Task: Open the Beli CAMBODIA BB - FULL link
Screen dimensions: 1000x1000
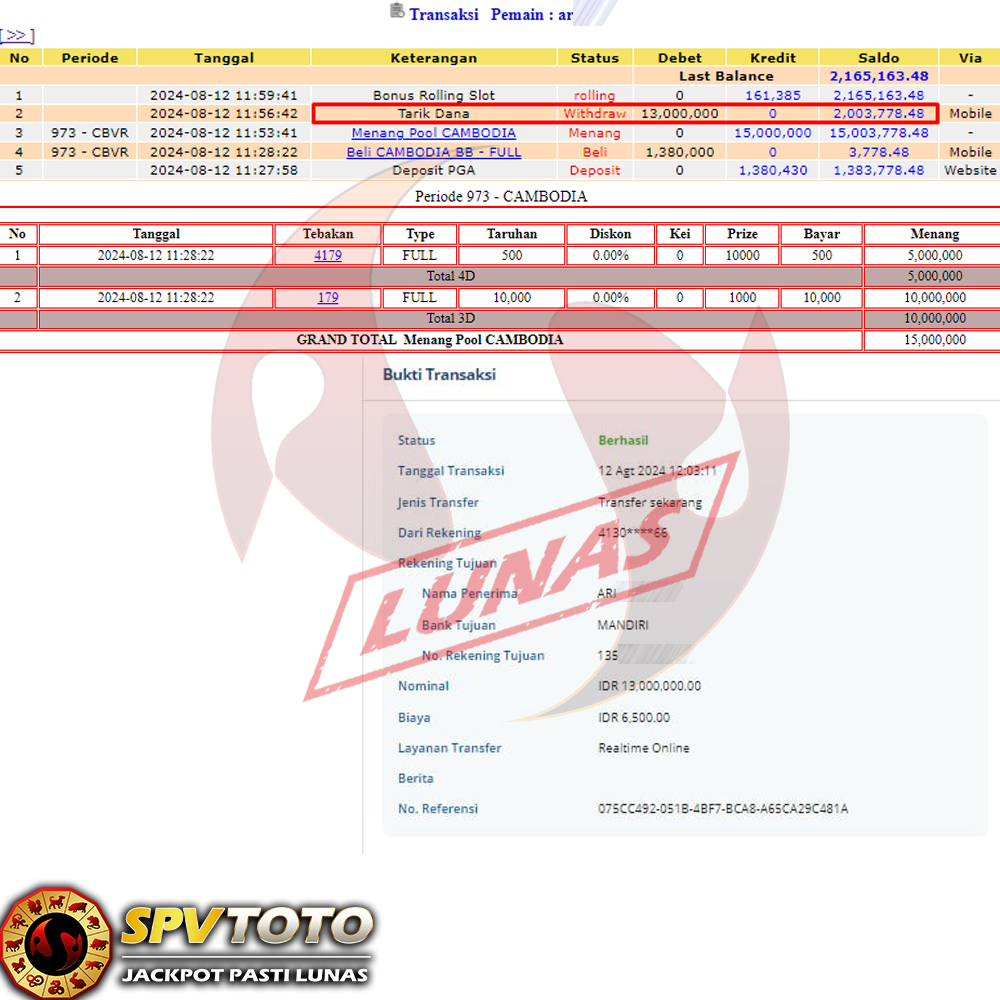Action: point(434,152)
